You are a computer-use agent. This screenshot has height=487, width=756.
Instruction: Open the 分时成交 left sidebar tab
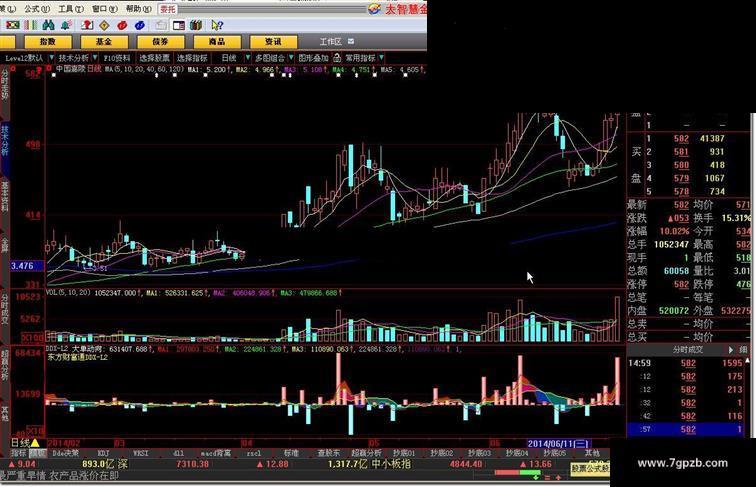click(x=5, y=309)
